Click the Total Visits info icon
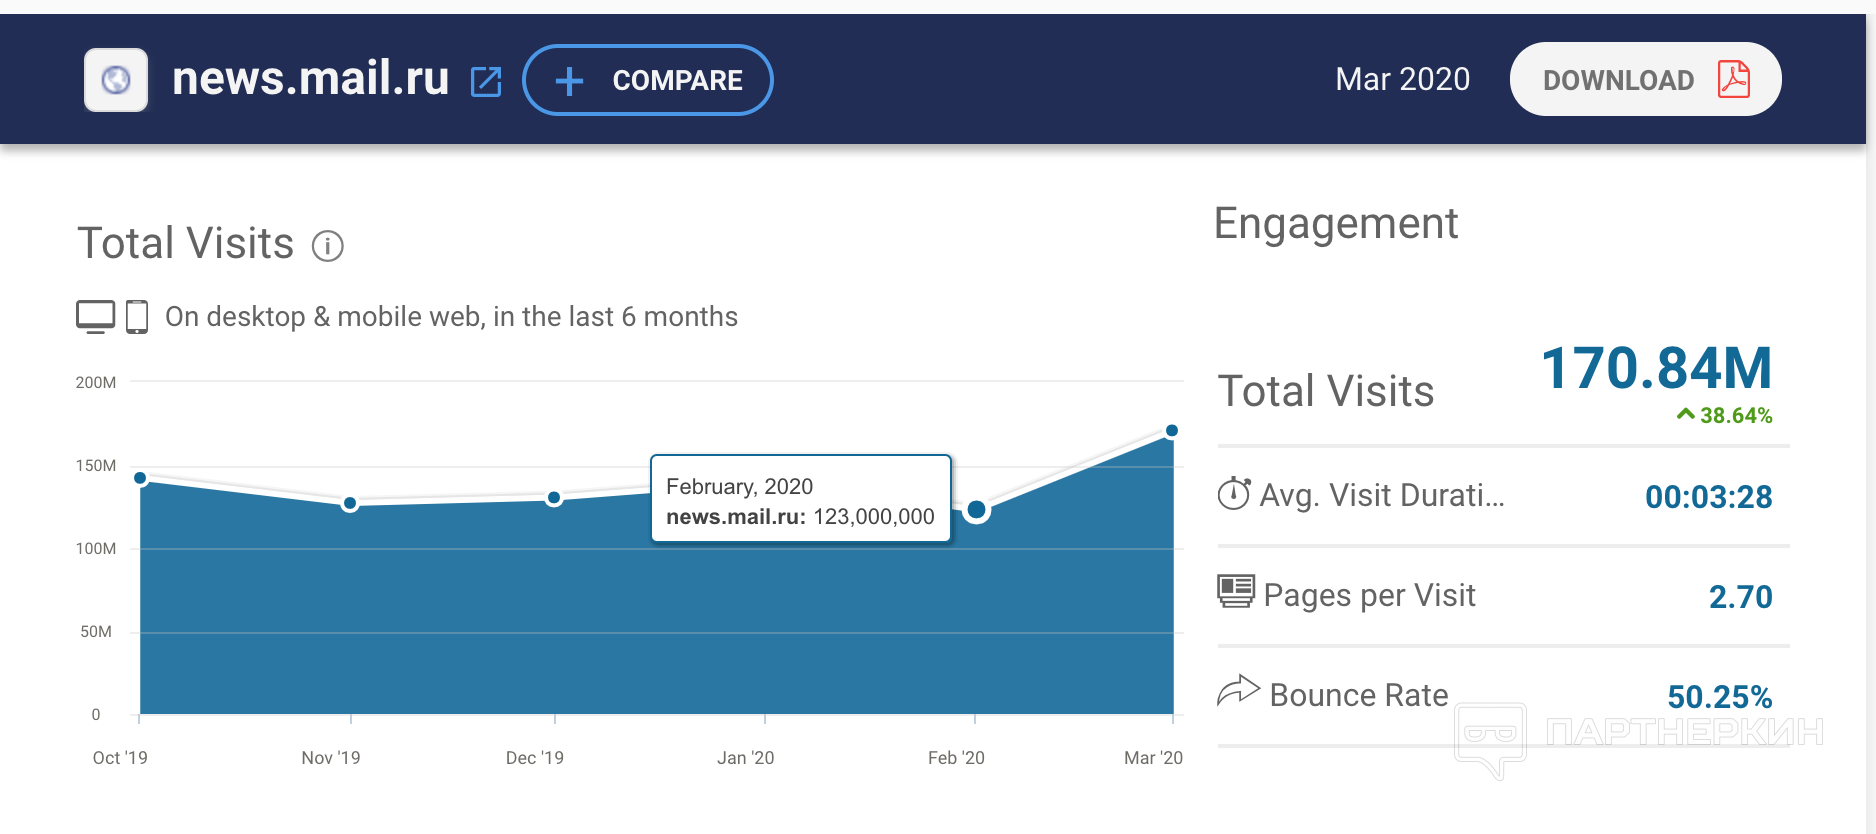The width and height of the screenshot is (1876, 834). [328, 246]
